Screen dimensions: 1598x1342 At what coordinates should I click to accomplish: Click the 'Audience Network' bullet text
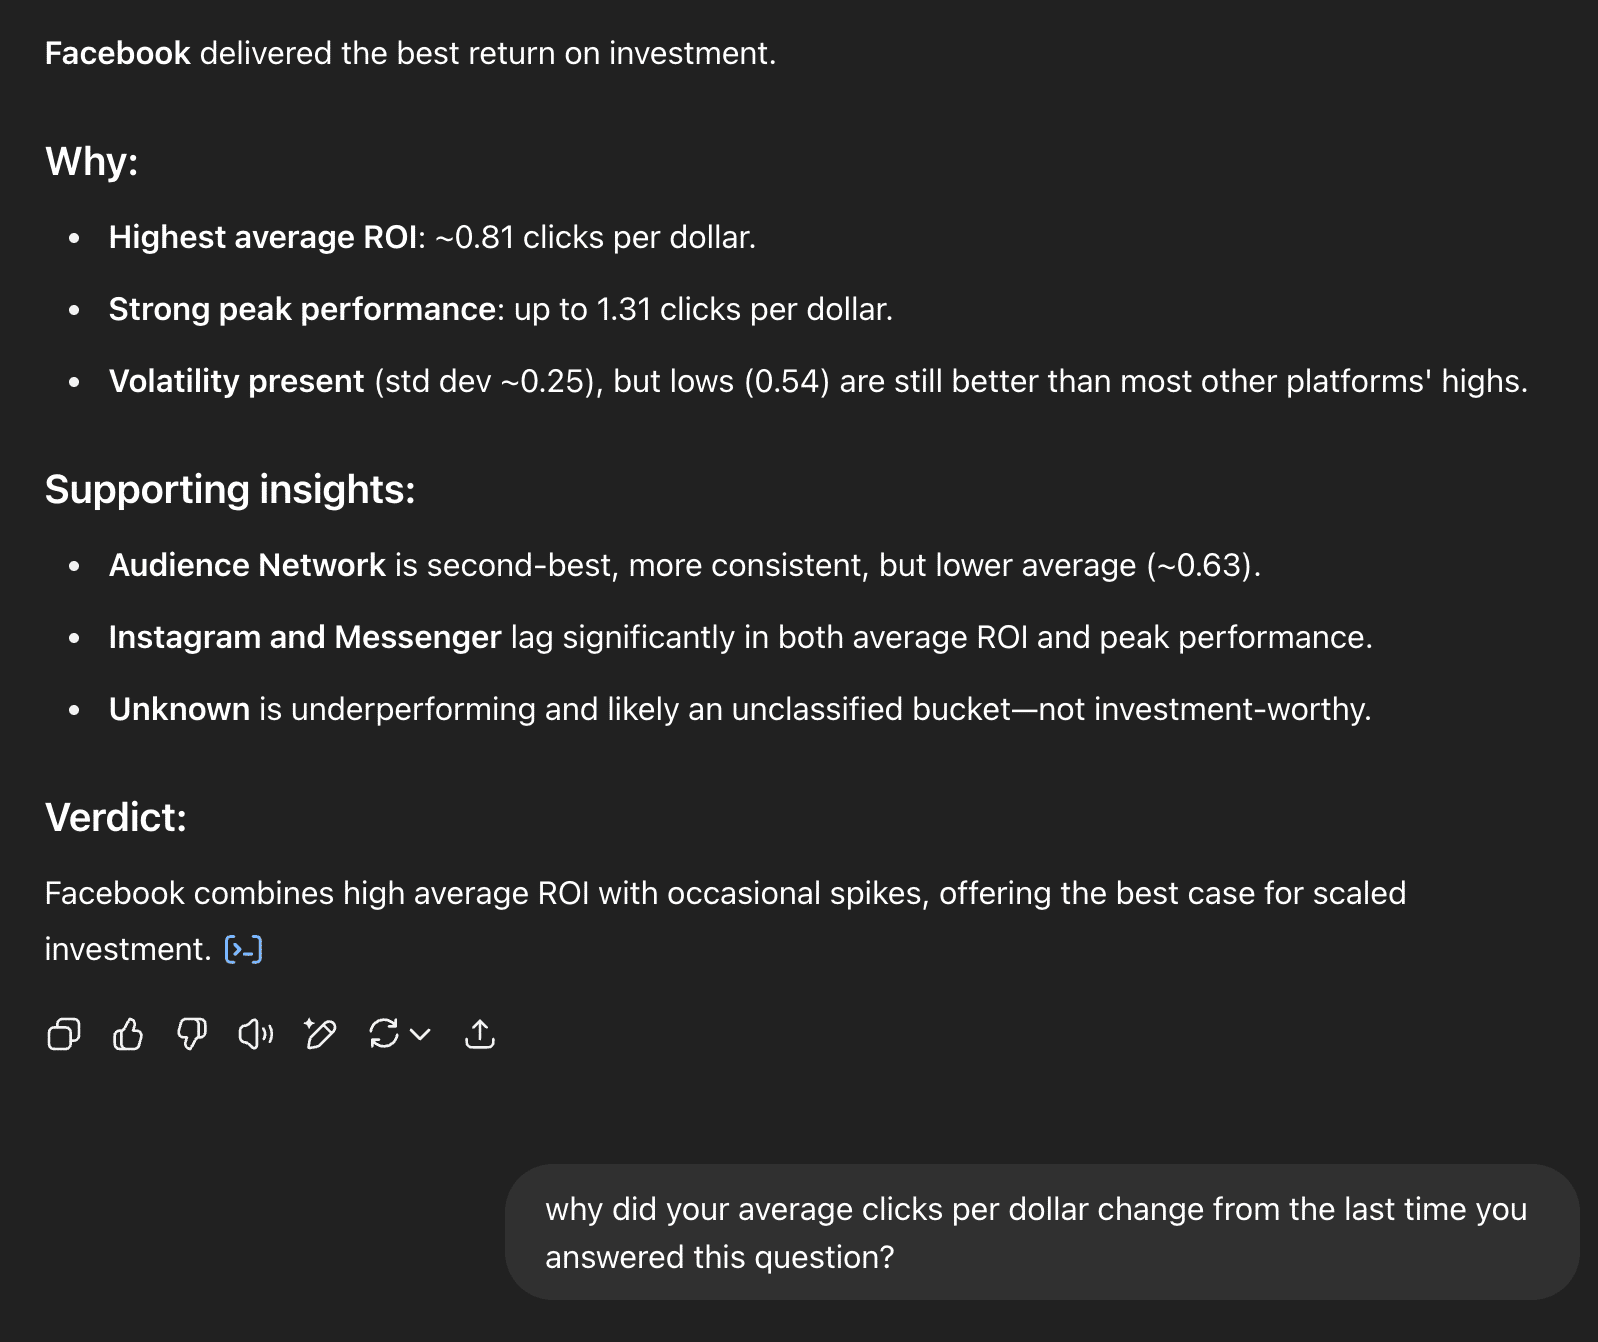point(247,565)
